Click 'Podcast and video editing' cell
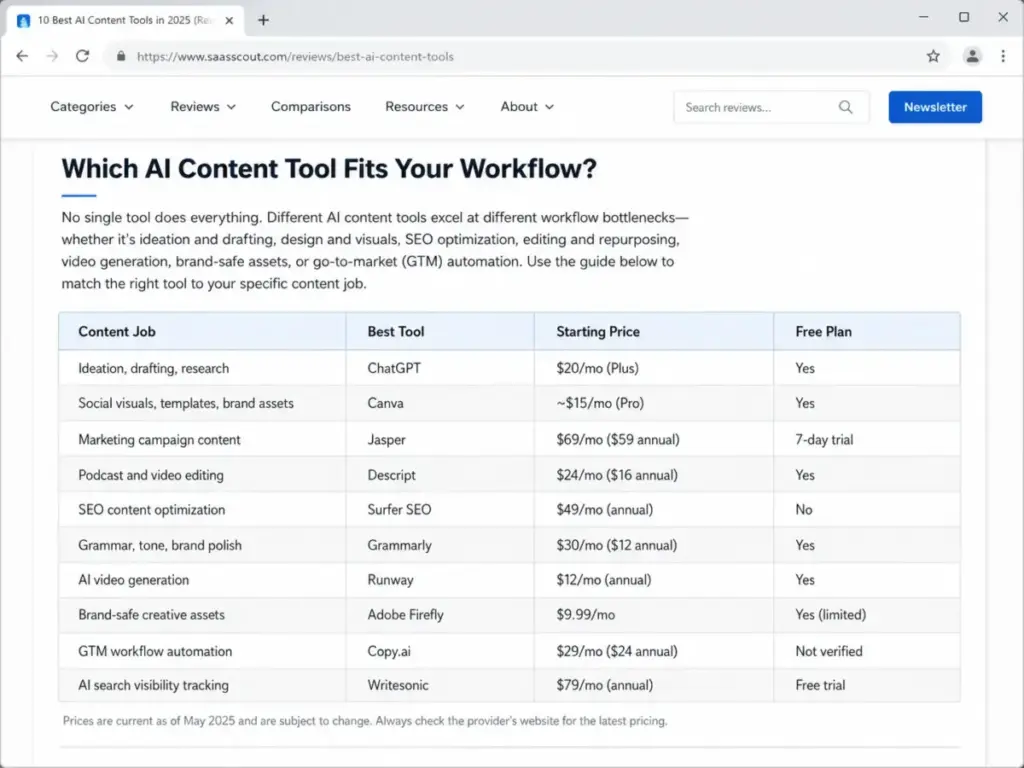Screen dimensions: 1024x768 click(202, 475)
